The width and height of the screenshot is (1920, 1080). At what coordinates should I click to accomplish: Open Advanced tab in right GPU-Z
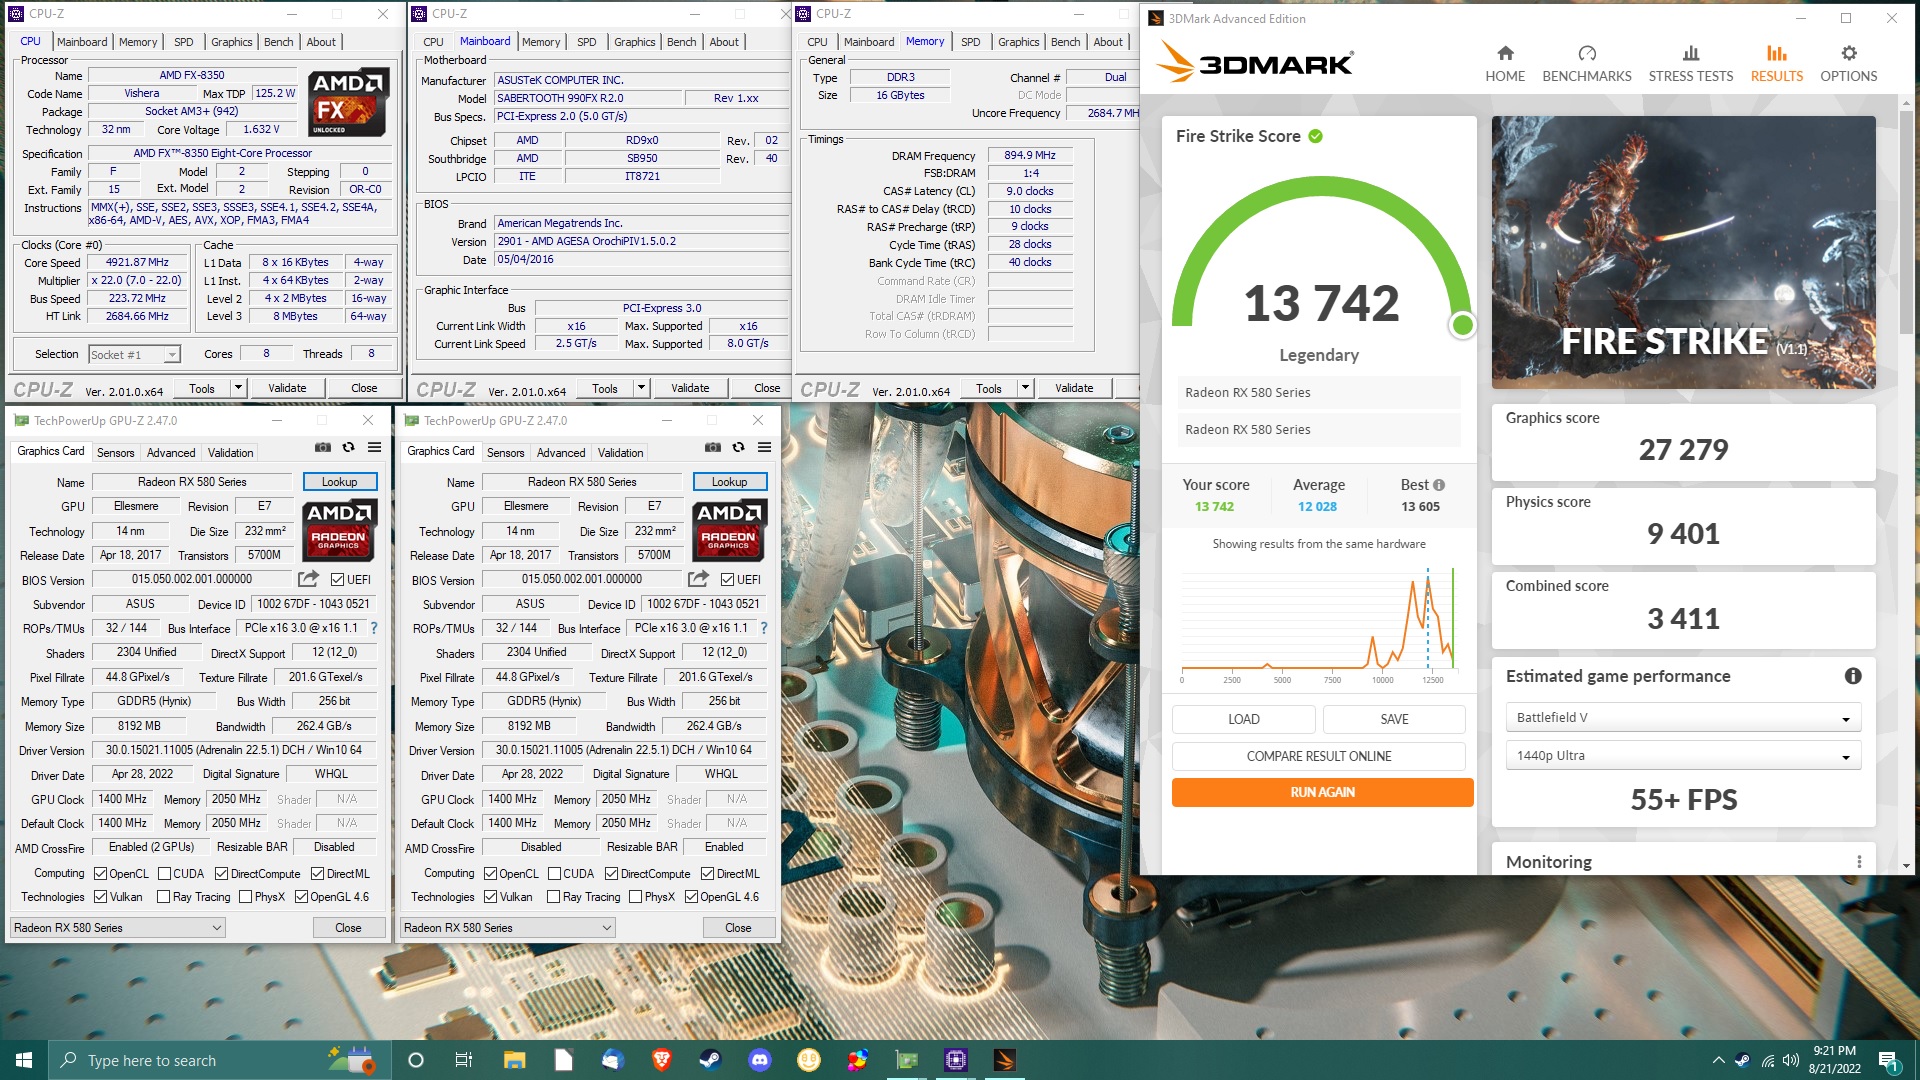pos(561,453)
